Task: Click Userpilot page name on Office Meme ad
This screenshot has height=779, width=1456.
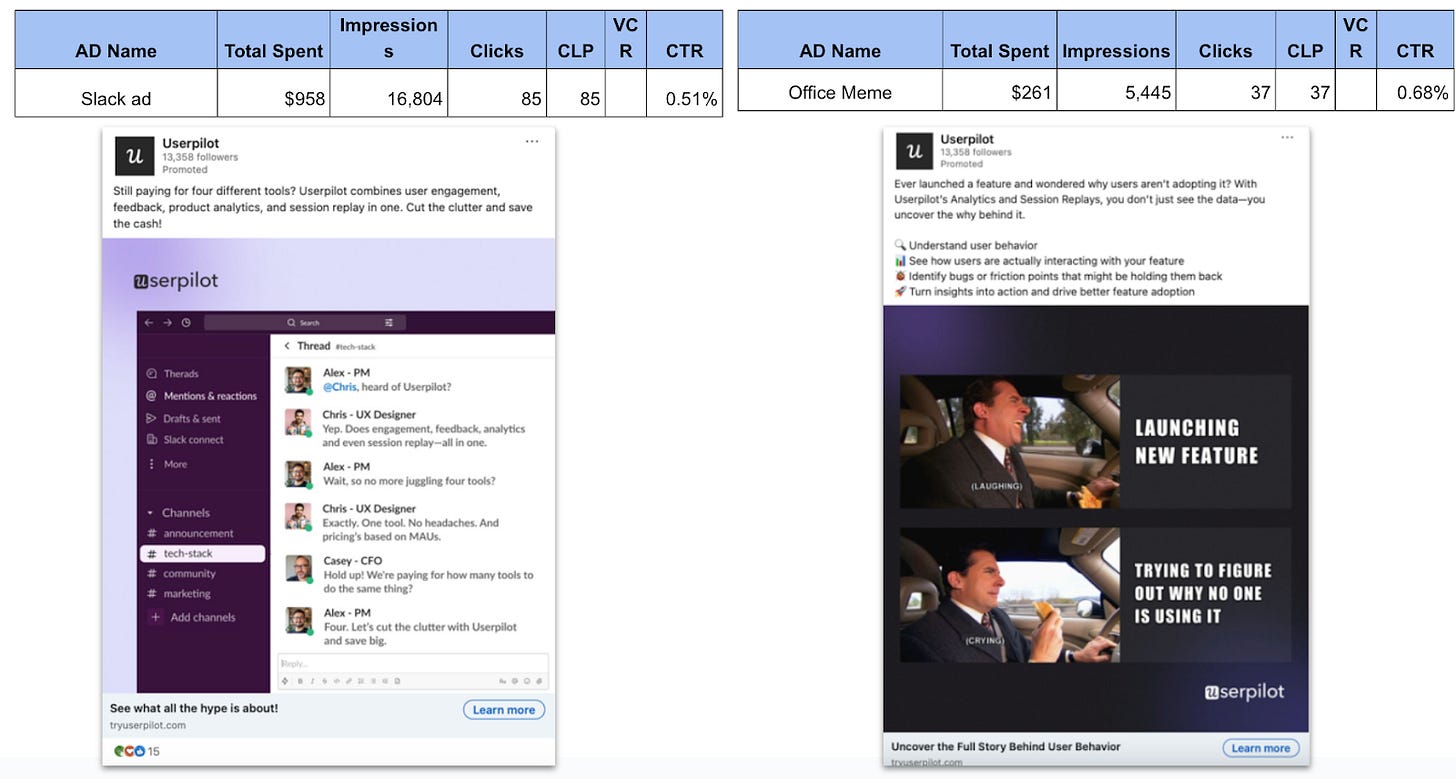Action: (968, 139)
